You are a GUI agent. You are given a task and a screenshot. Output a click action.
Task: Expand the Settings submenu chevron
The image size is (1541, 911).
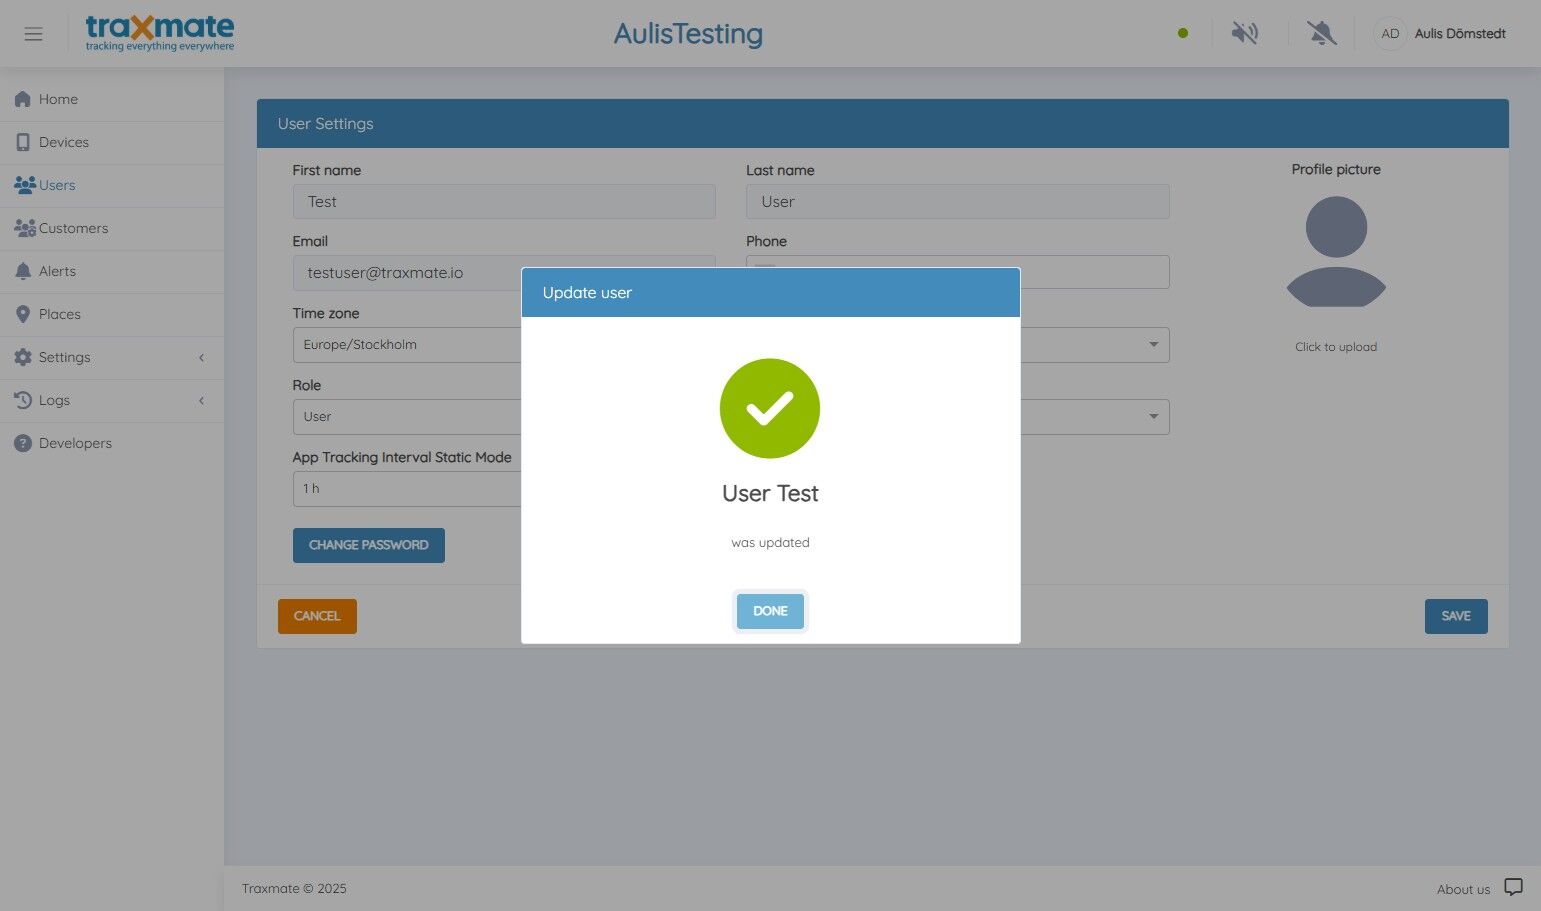coord(201,357)
